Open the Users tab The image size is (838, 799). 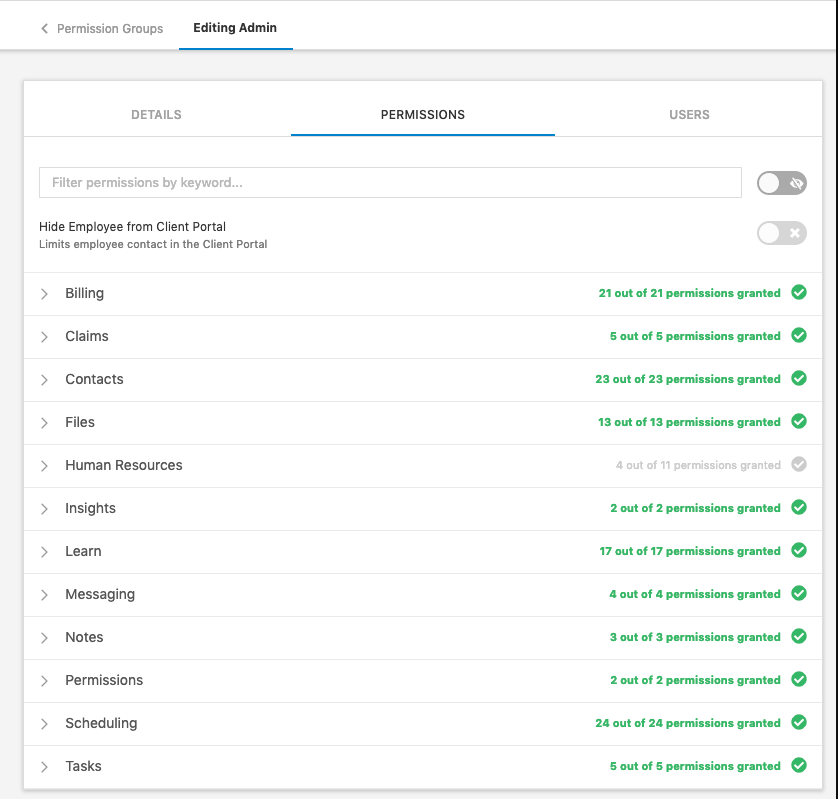[x=689, y=114]
